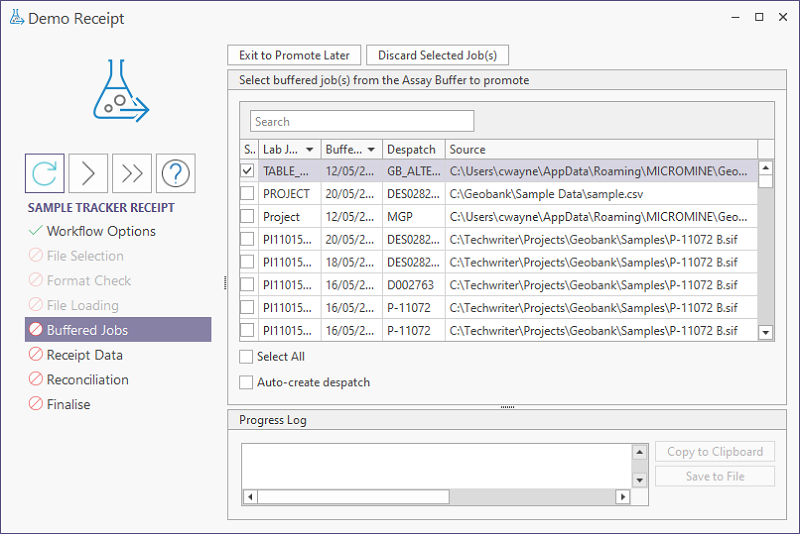Enable the Select All checkbox

click(x=247, y=357)
